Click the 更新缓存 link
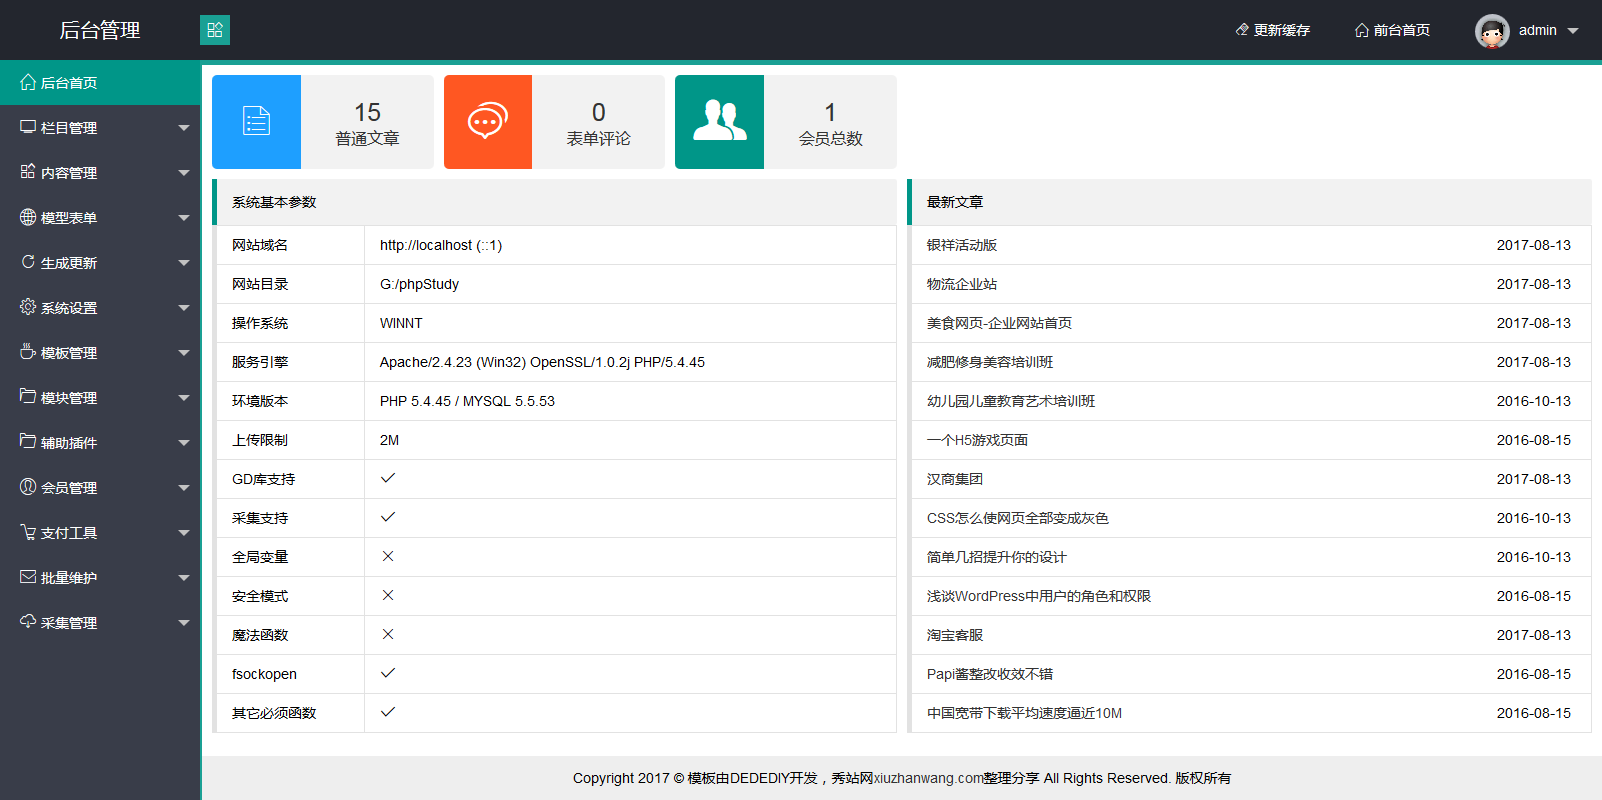The height and width of the screenshot is (800, 1602). (x=1272, y=31)
